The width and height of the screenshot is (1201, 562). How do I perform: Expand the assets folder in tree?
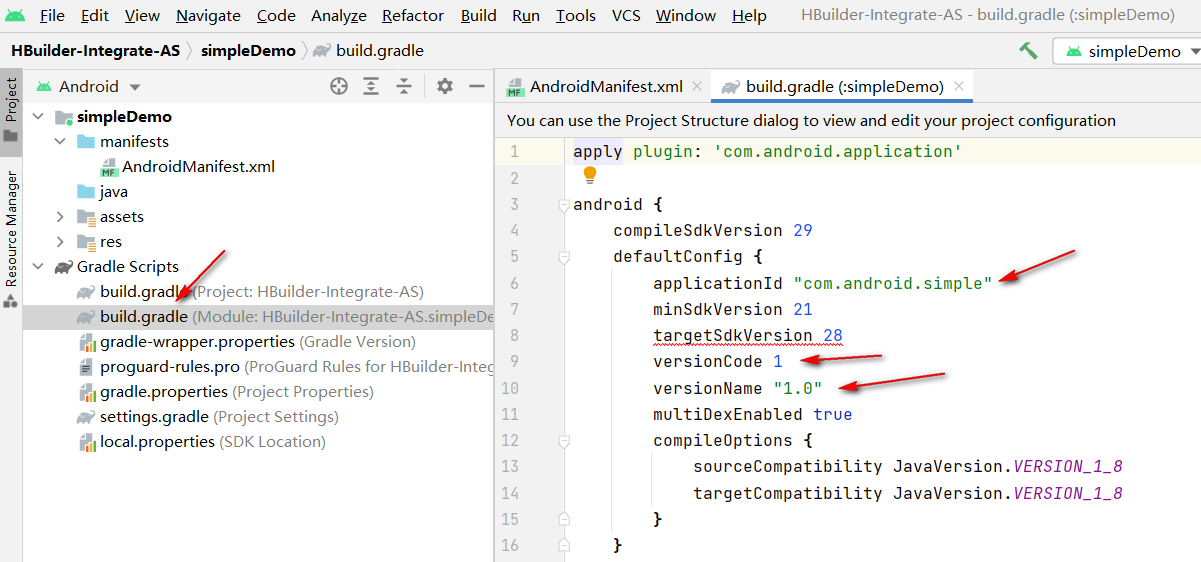click(61, 217)
